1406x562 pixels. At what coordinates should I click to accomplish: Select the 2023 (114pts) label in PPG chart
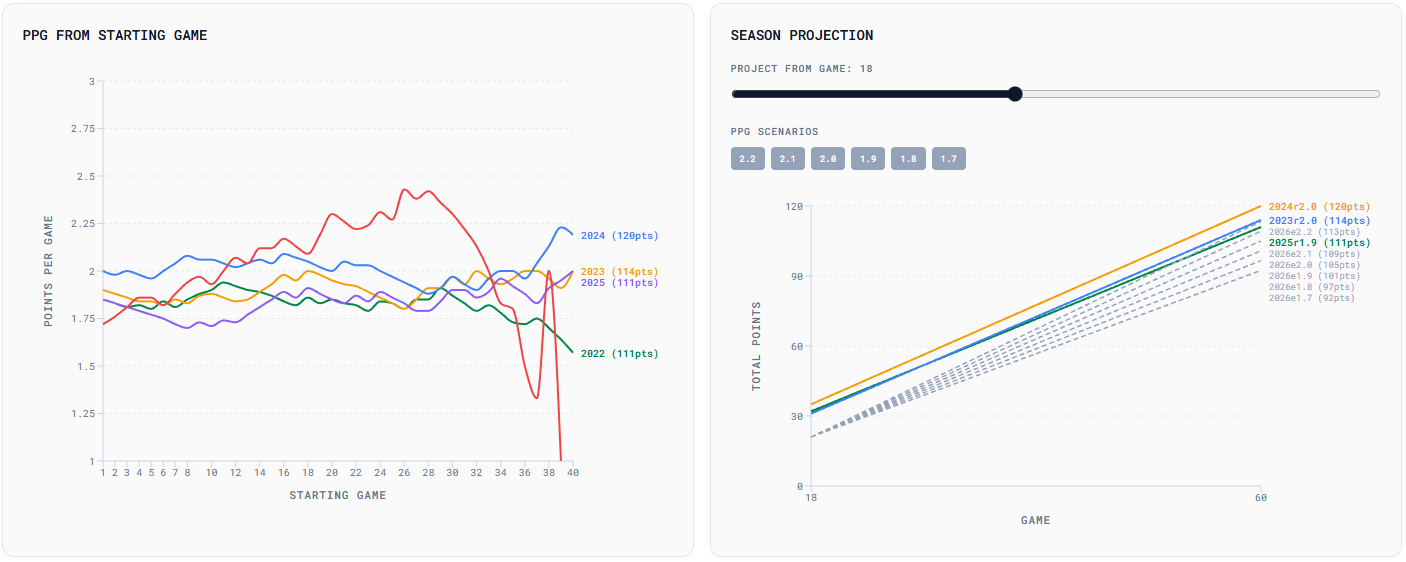pos(619,272)
